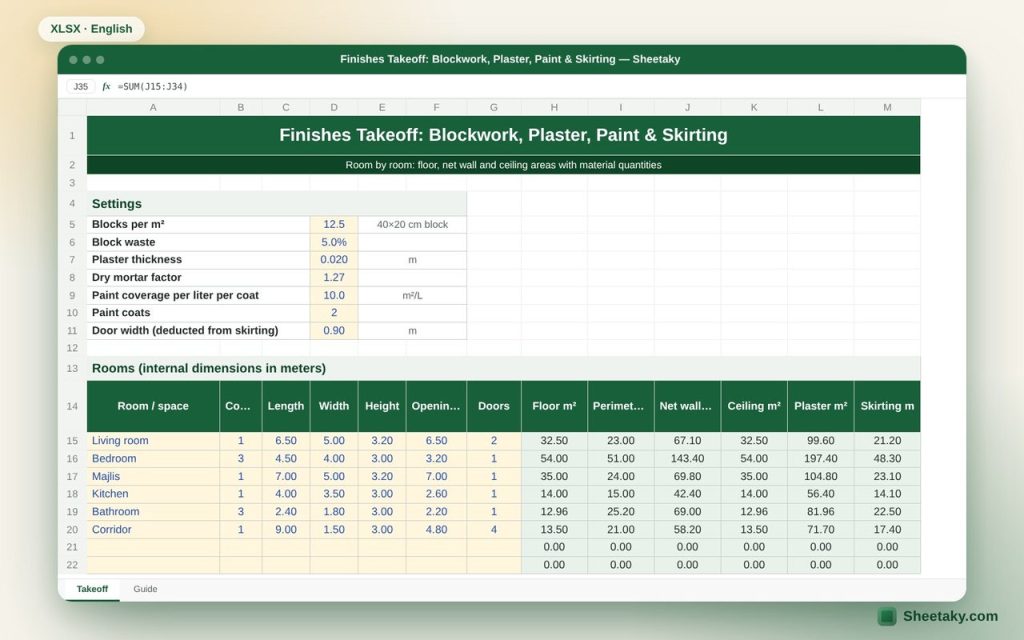Click the Settings section heading

tap(276, 204)
